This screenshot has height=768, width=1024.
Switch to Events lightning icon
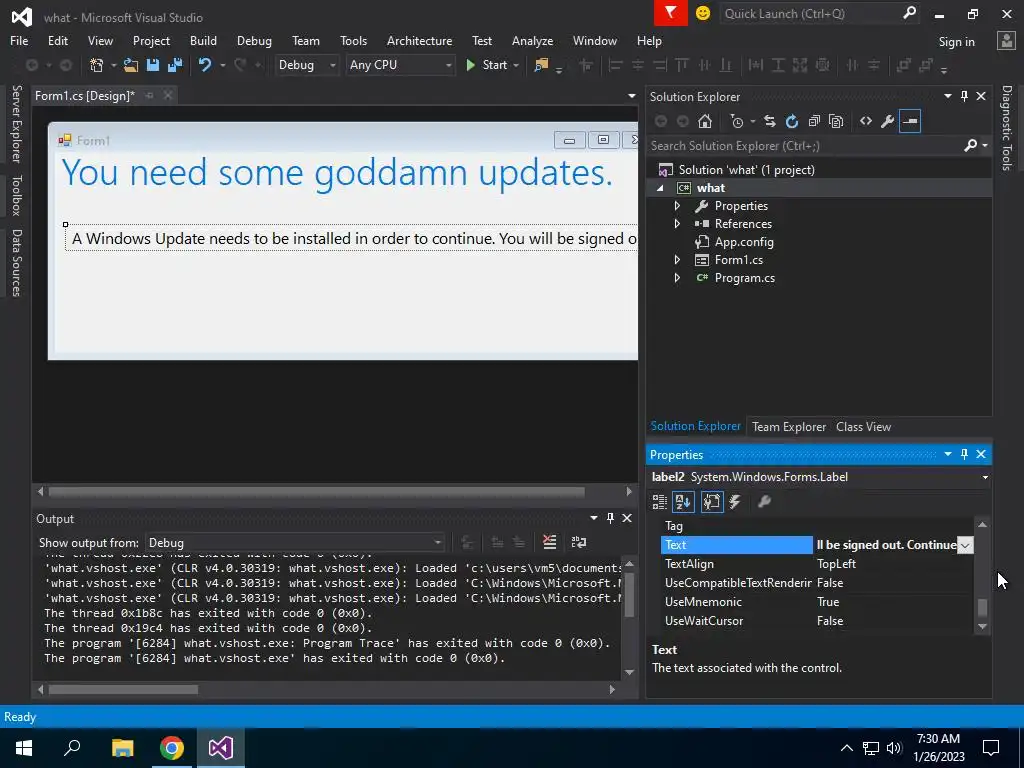tap(735, 502)
